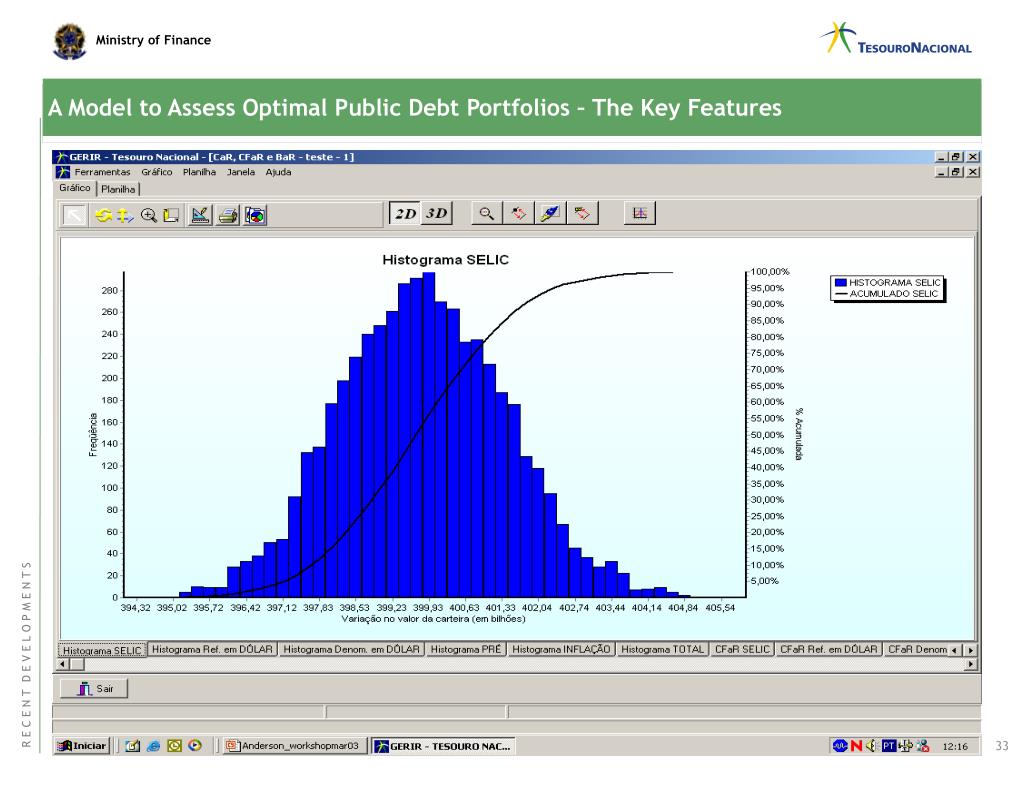The image size is (1024, 791).
Task: Click the GERIR application icon in menu bar
Action: (x=63, y=172)
